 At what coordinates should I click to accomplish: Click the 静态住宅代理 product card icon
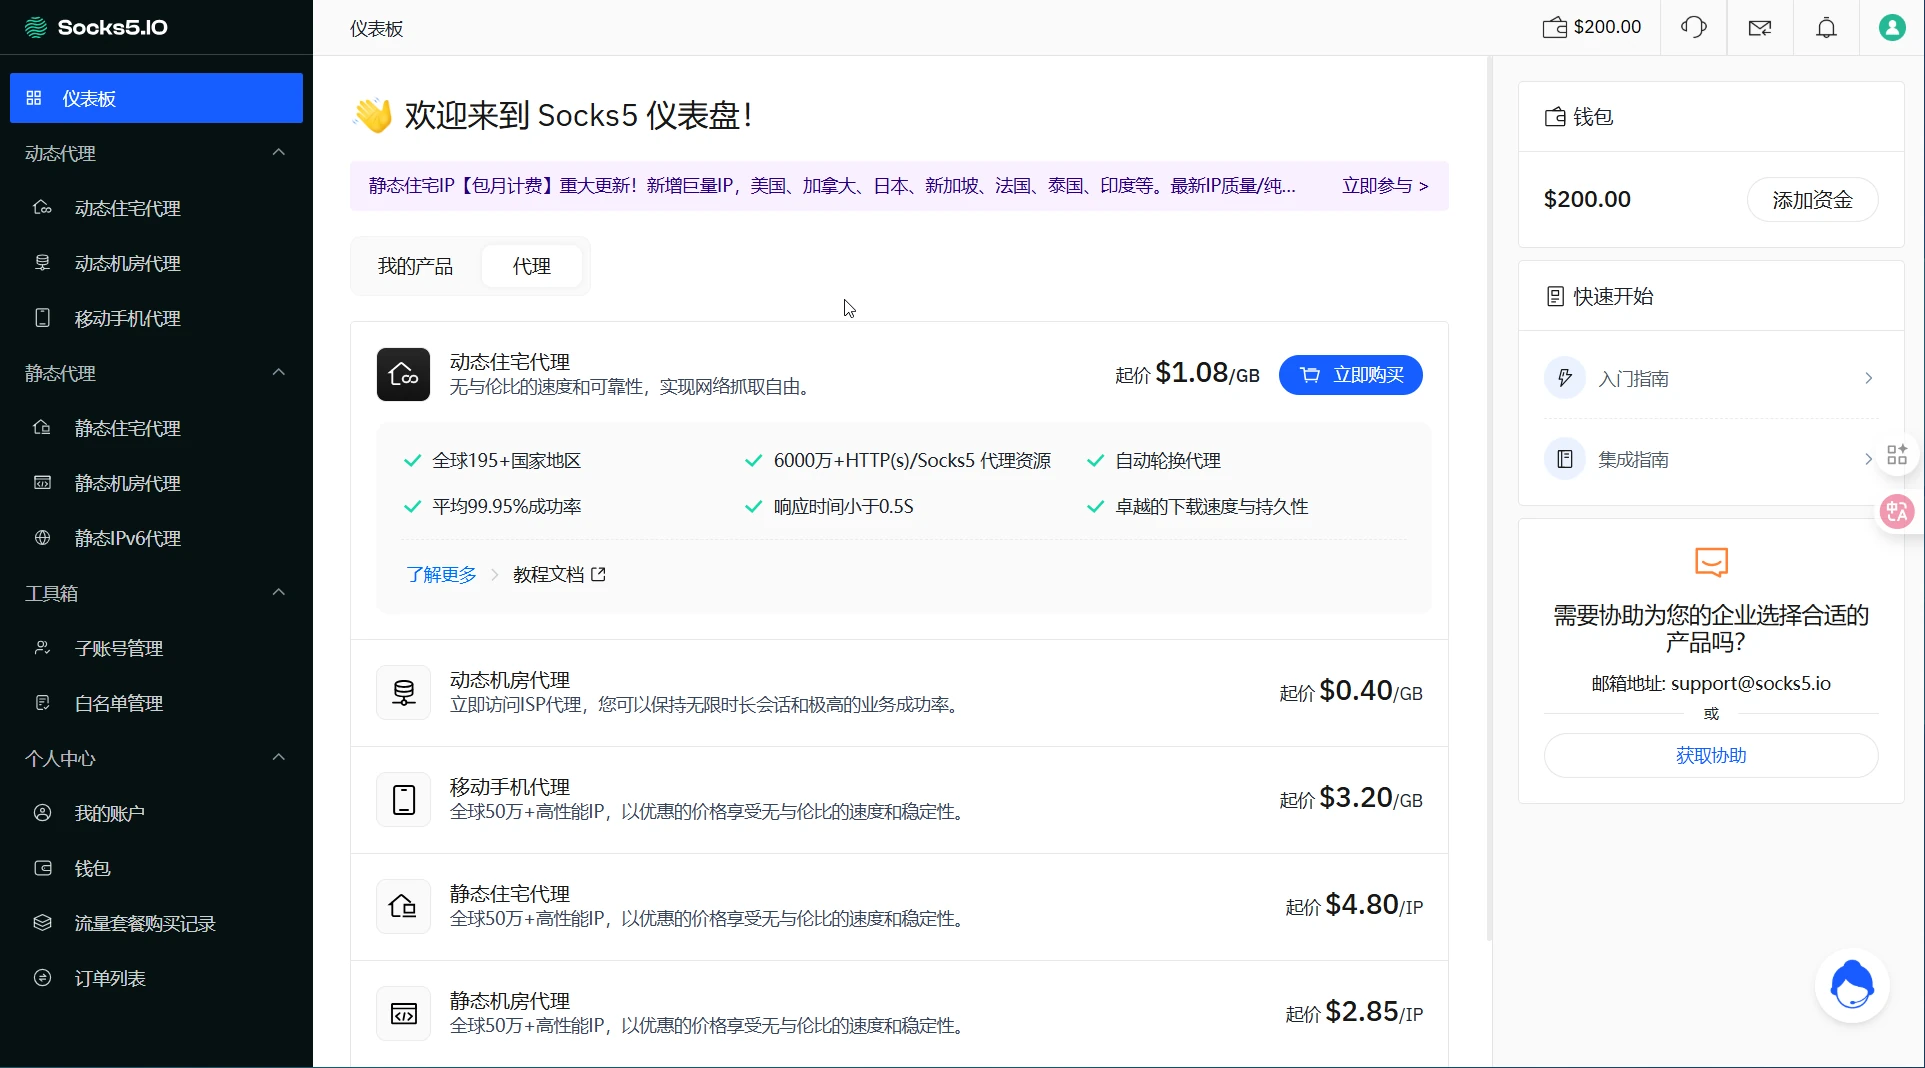(x=403, y=906)
